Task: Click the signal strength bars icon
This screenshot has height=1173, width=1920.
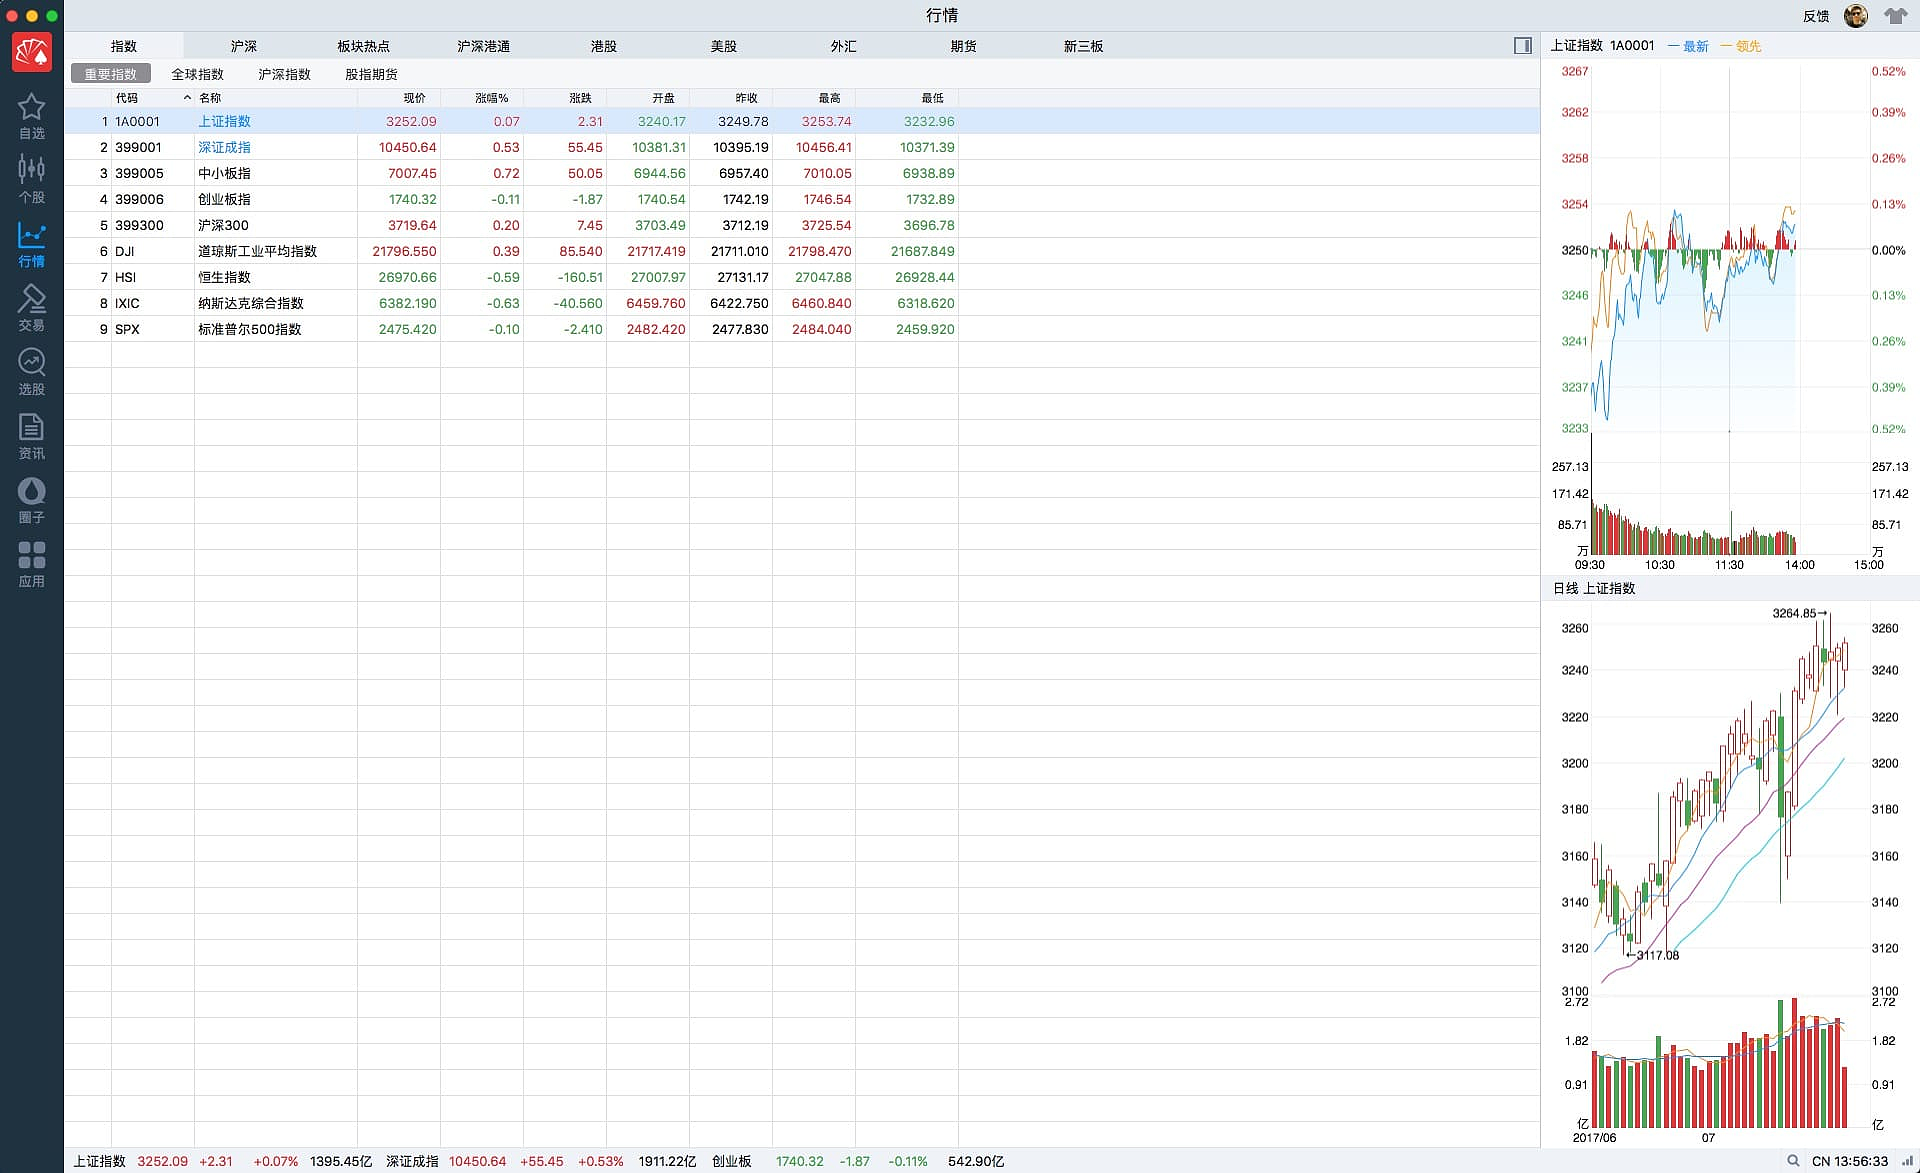Action: coord(1907,1161)
